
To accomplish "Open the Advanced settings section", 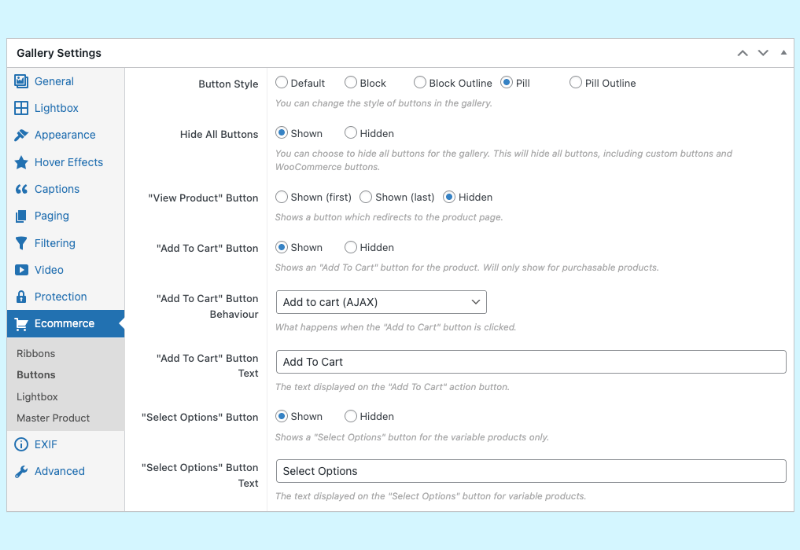I will (x=59, y=471).
